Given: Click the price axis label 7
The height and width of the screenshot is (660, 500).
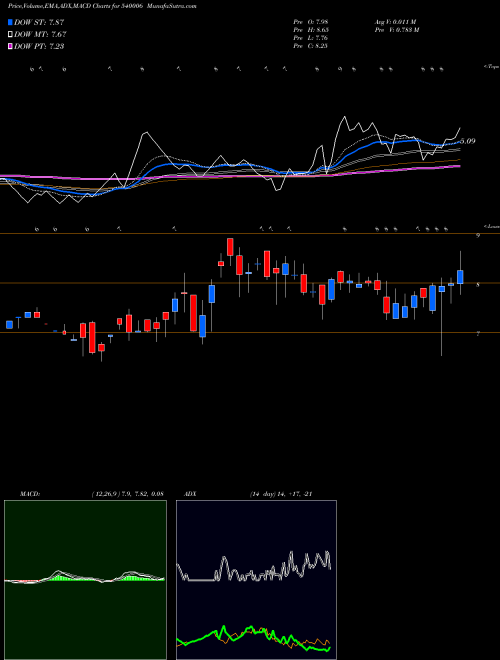Looking at the screenshot, I should pos(478,334).
